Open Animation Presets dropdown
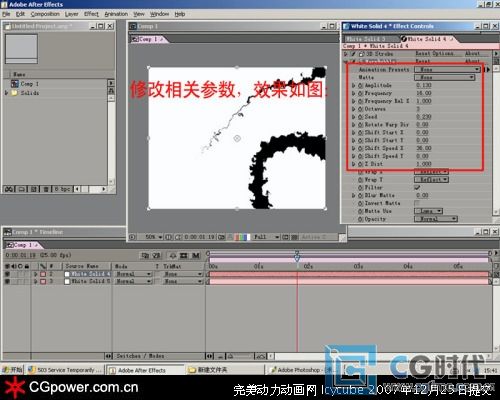This screenshot has height=400, width=500. coord(447,69)
